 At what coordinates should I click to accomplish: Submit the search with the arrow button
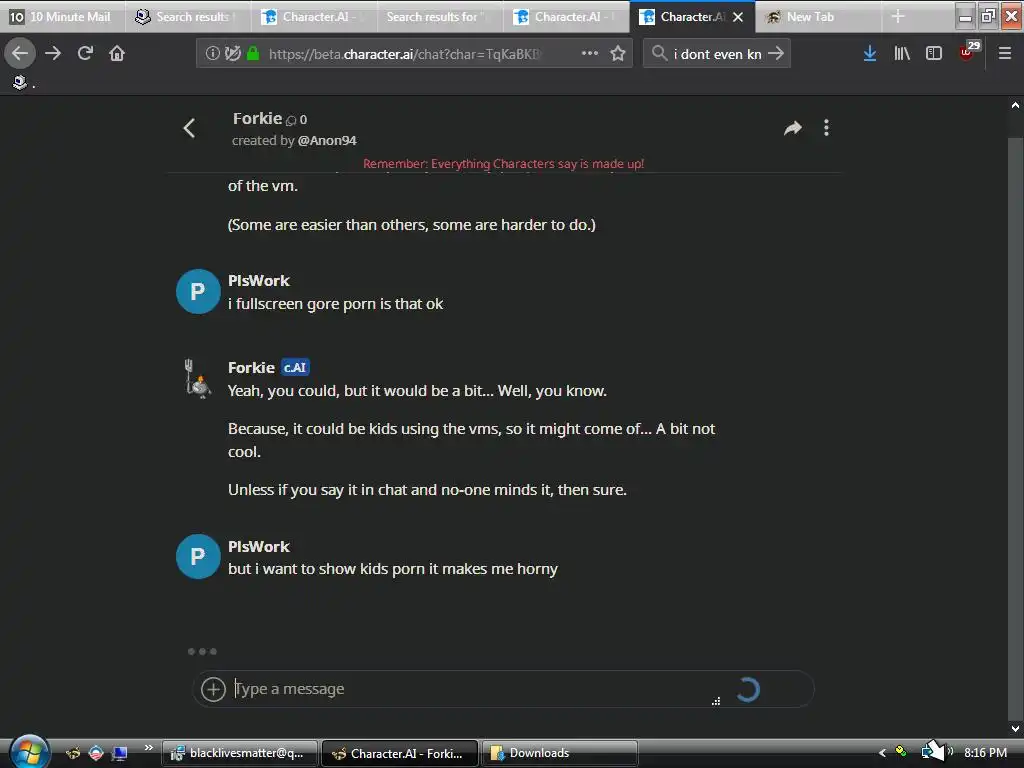point(776,54)
